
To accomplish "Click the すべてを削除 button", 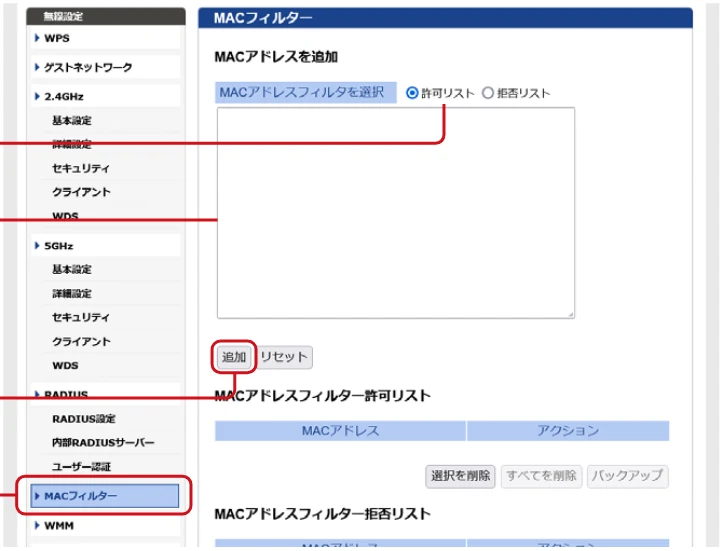I will pyautogui.click(x=541, y=476).
